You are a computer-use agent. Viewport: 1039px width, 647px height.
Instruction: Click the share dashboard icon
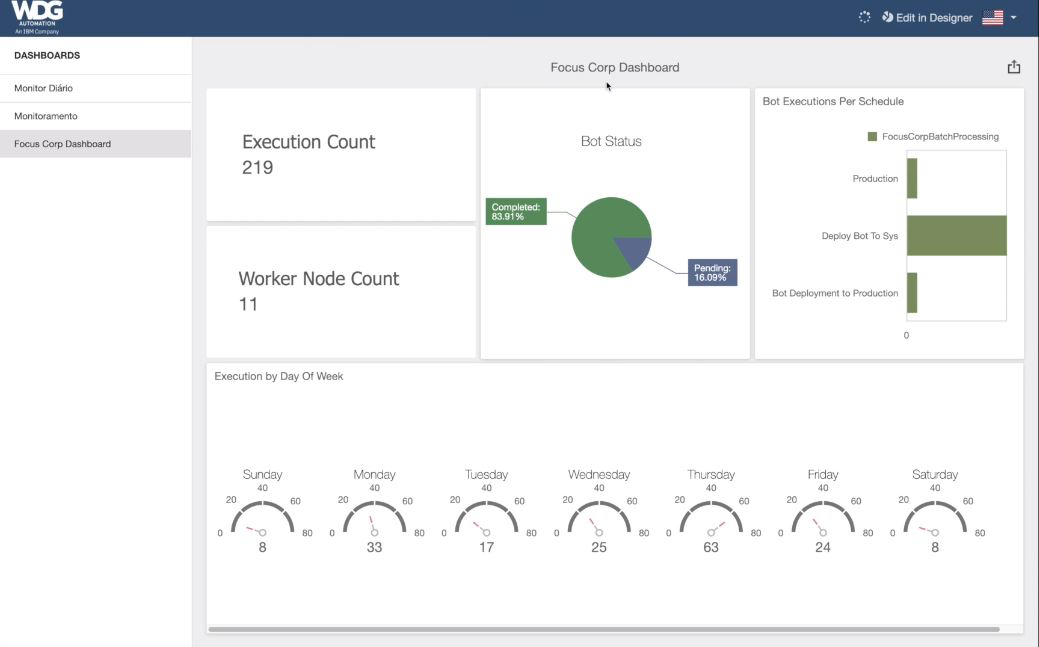click(x=1014, y=67)
